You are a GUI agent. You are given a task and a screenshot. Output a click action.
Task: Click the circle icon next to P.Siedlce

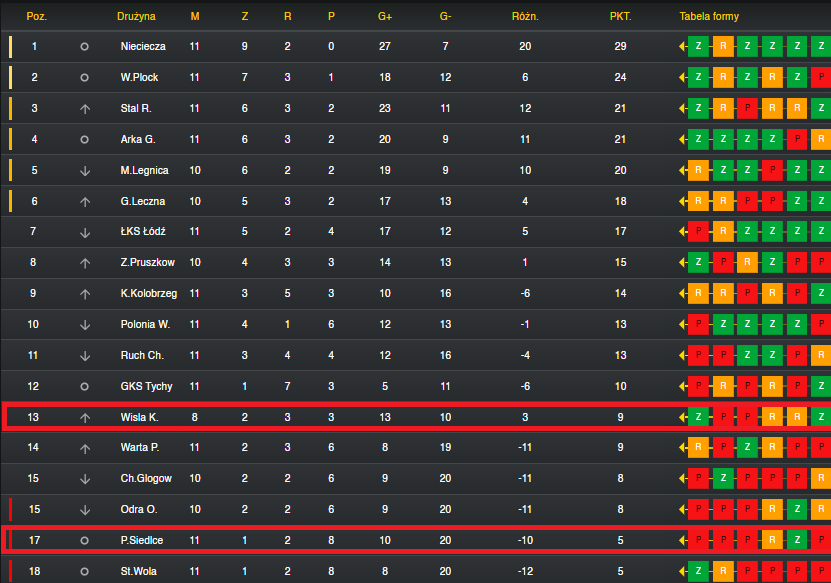pos(84,541)
